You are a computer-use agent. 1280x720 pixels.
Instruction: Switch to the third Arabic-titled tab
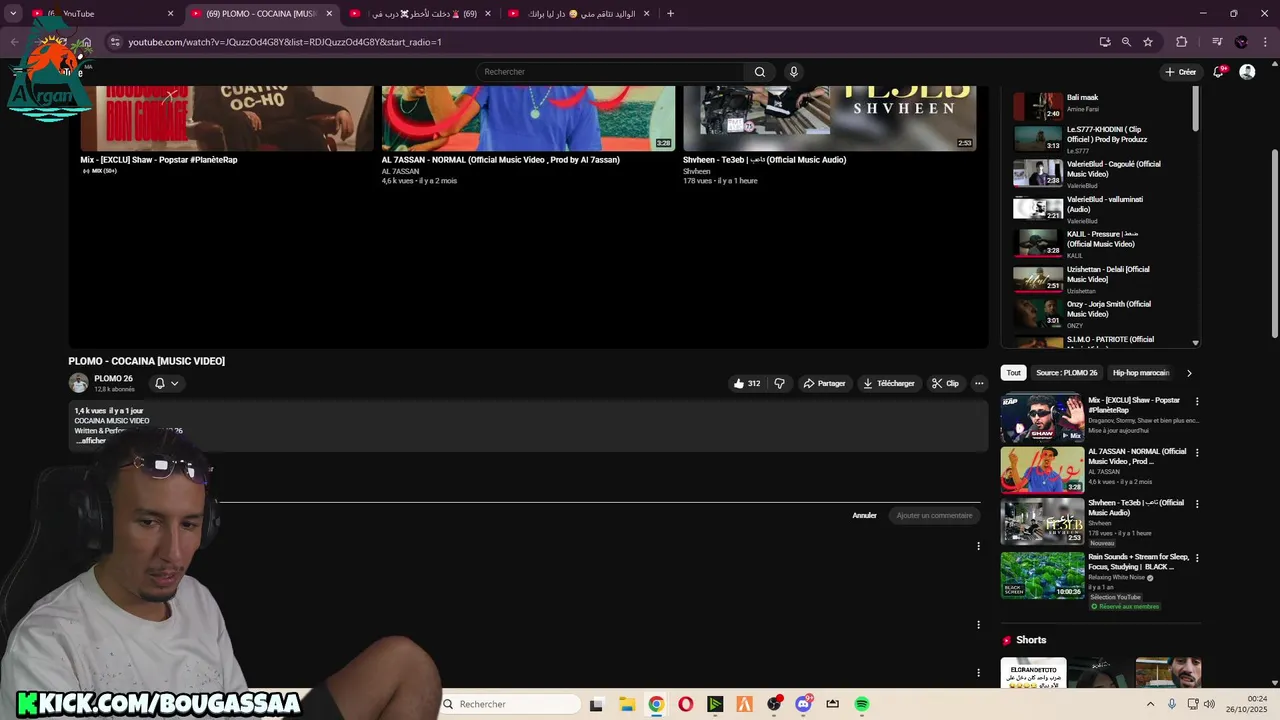tap(420, 14)
